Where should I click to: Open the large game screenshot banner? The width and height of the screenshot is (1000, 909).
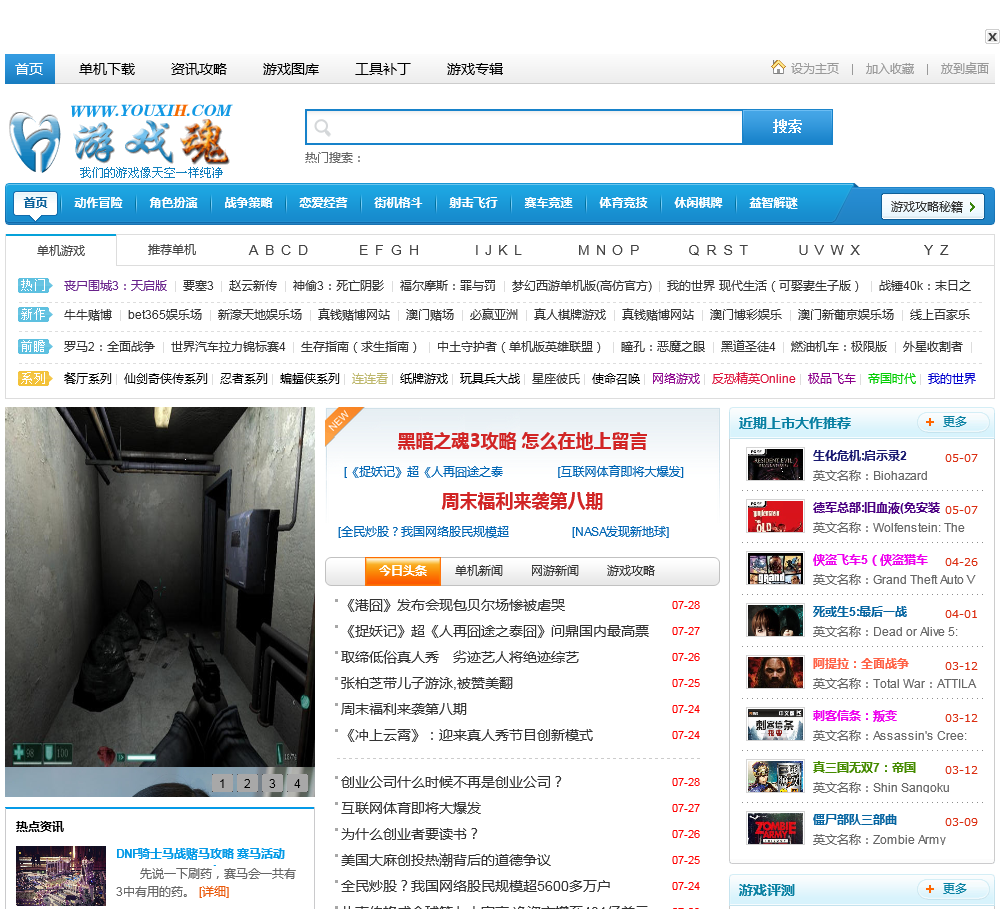[x=160, y=587]
